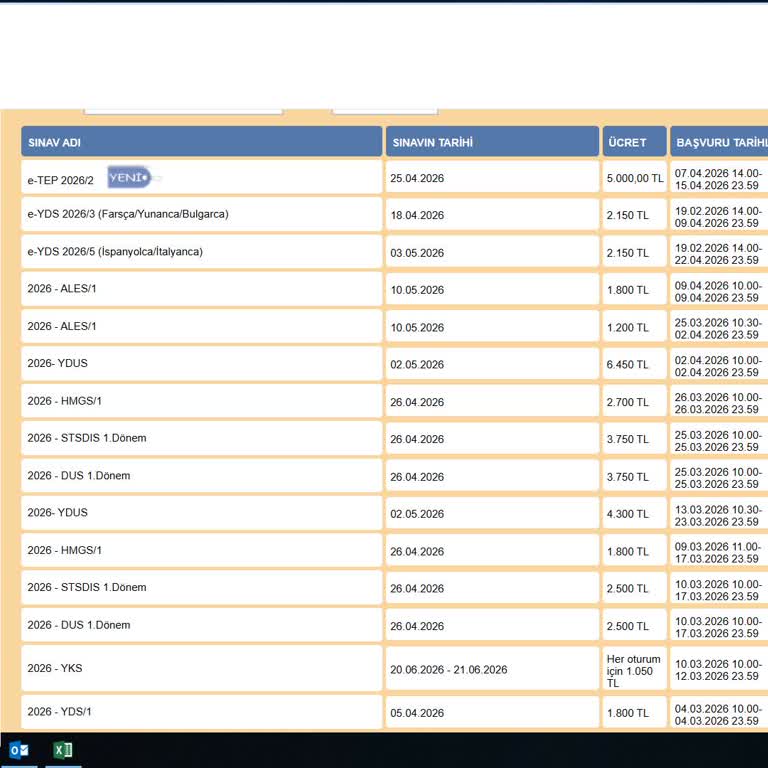Click the smaller input box above the table

(x=385, y=108)
